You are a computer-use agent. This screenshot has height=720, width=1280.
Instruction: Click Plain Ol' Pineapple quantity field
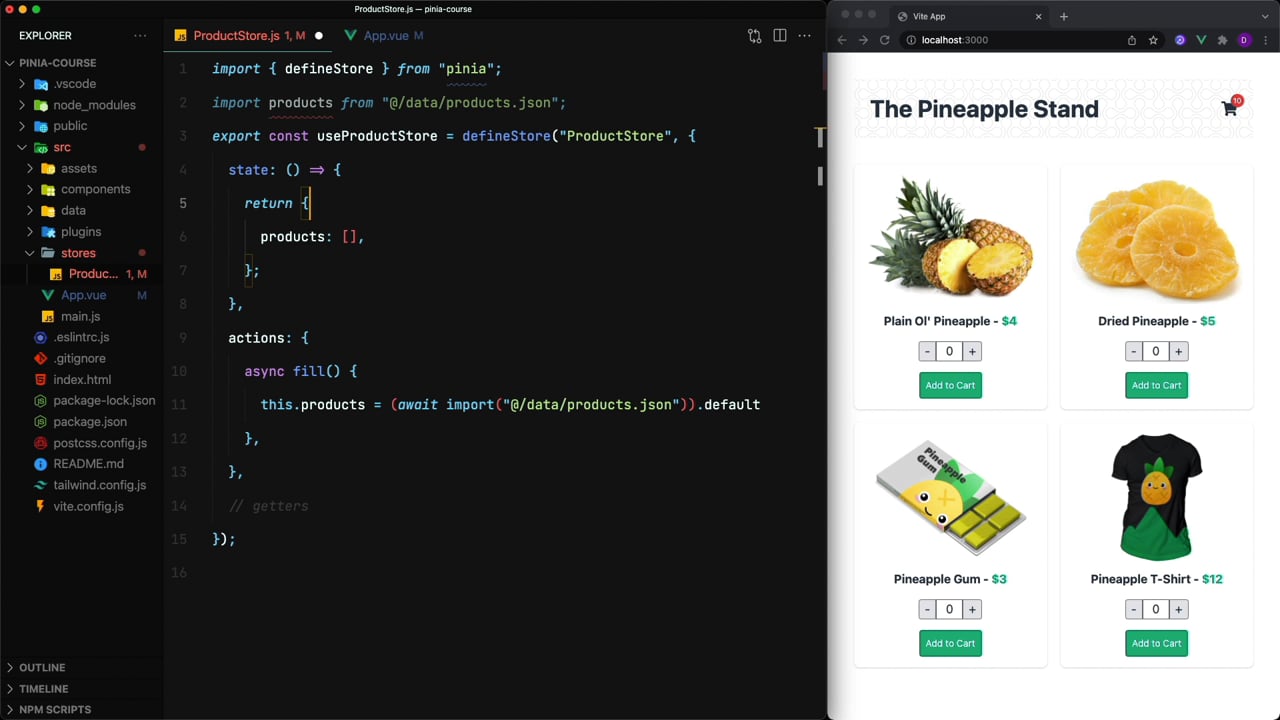[949, 351]
